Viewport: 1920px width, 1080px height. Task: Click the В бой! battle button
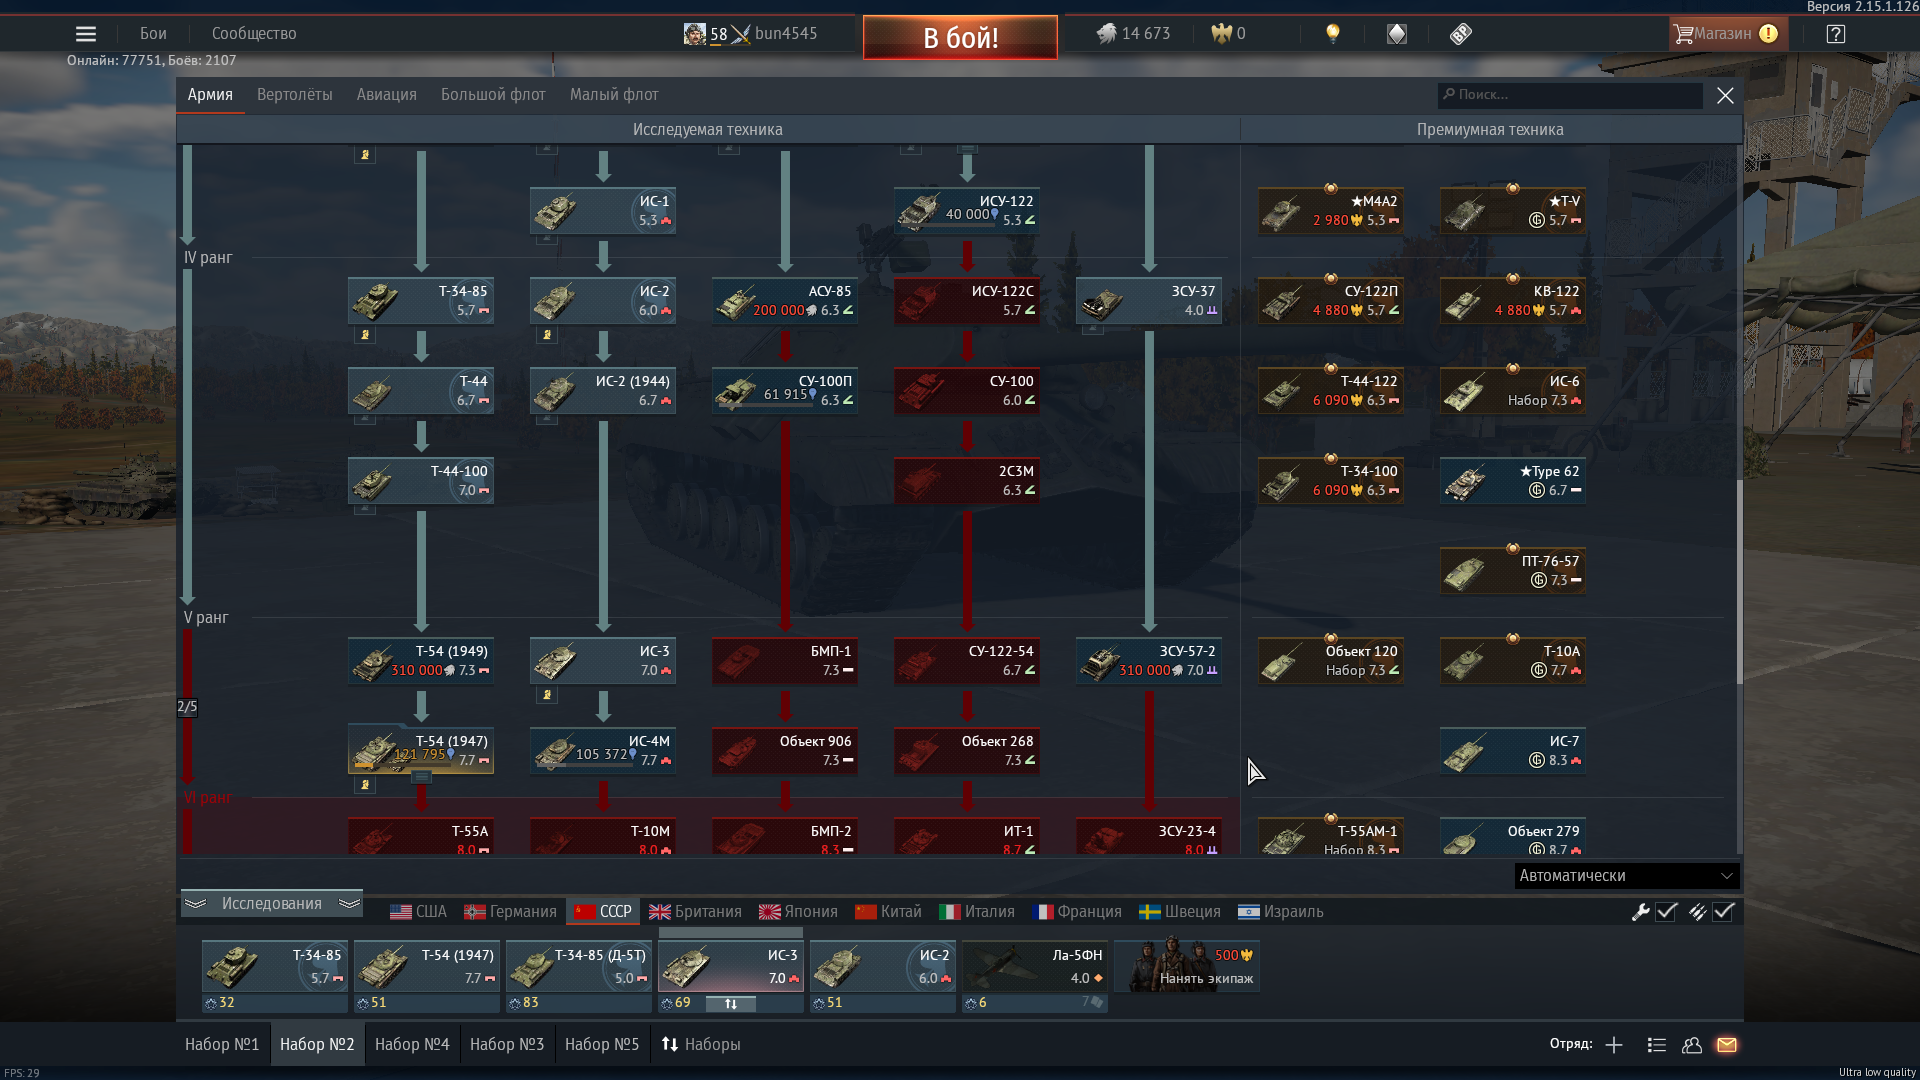coord(960,38)
